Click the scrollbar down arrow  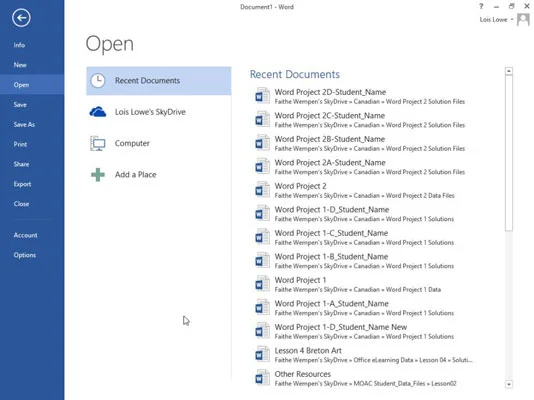click(509, 384)
